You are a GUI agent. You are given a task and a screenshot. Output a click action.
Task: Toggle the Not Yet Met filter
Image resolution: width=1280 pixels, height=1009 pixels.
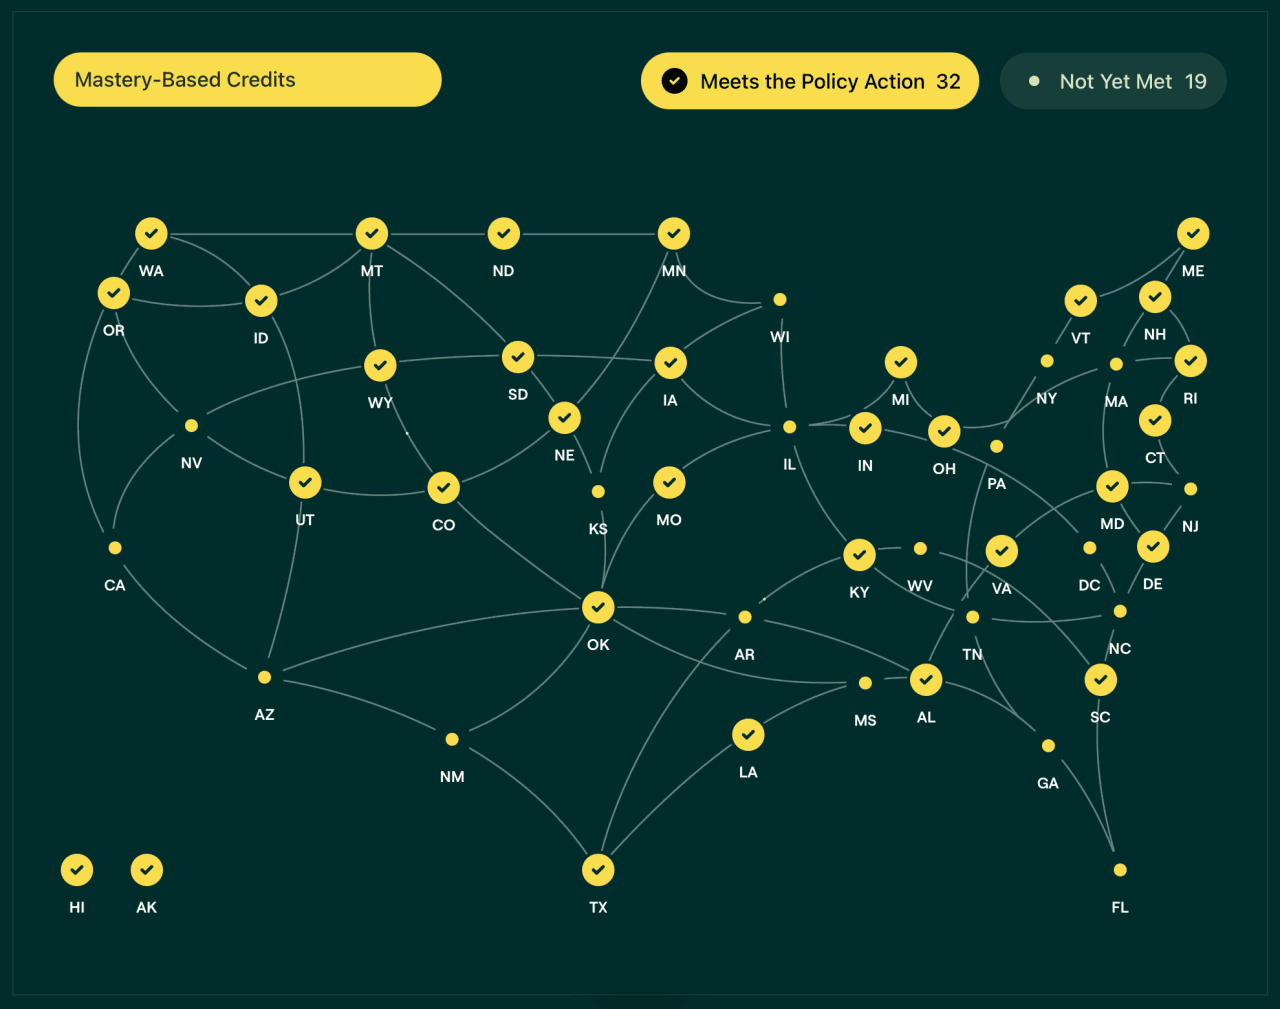pos(1113,81)
